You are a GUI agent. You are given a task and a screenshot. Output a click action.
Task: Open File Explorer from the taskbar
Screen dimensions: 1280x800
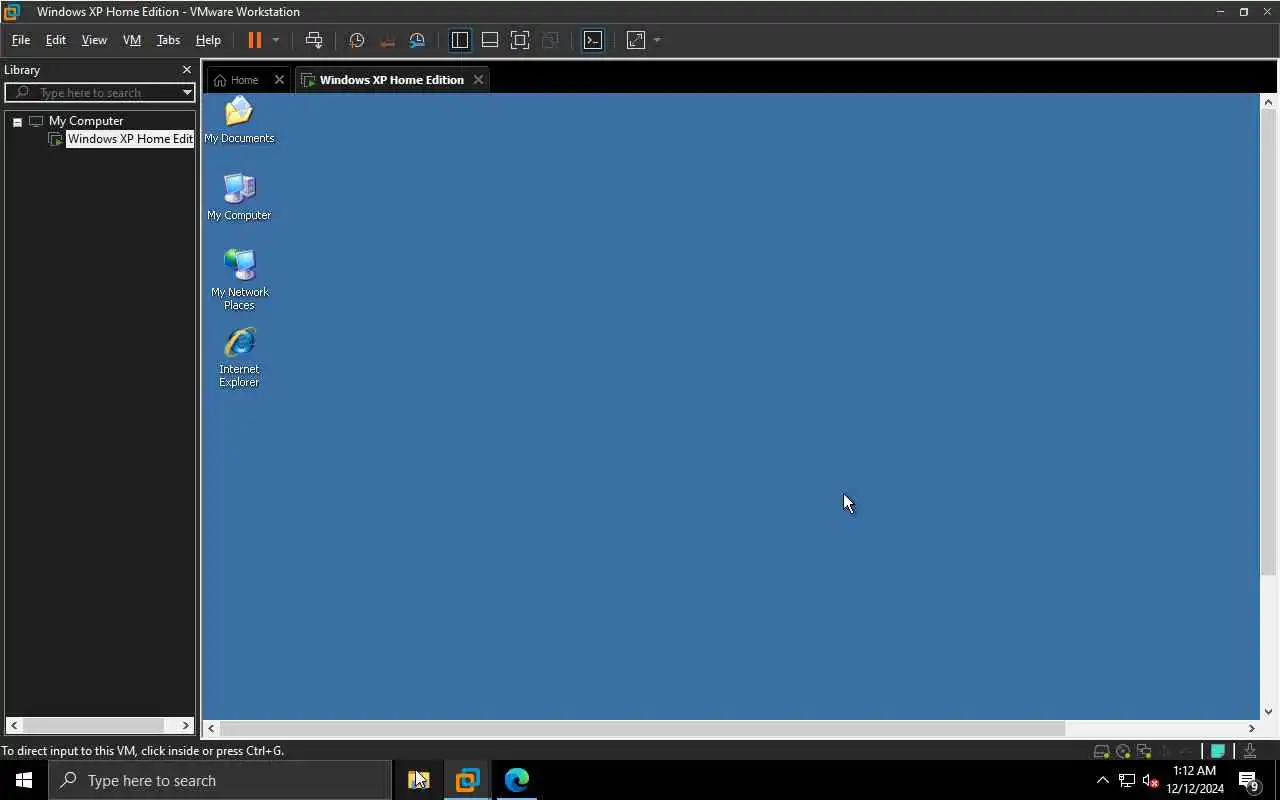pyautogui.click(x=418, y=780)
